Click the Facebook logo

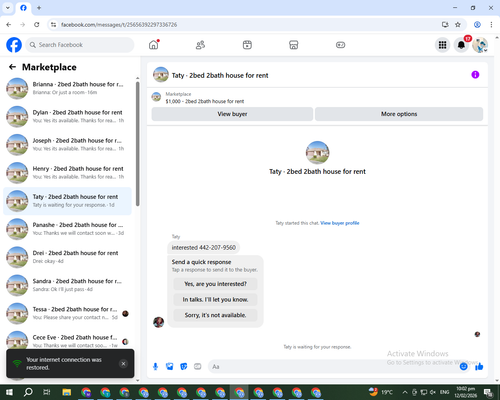14,45
